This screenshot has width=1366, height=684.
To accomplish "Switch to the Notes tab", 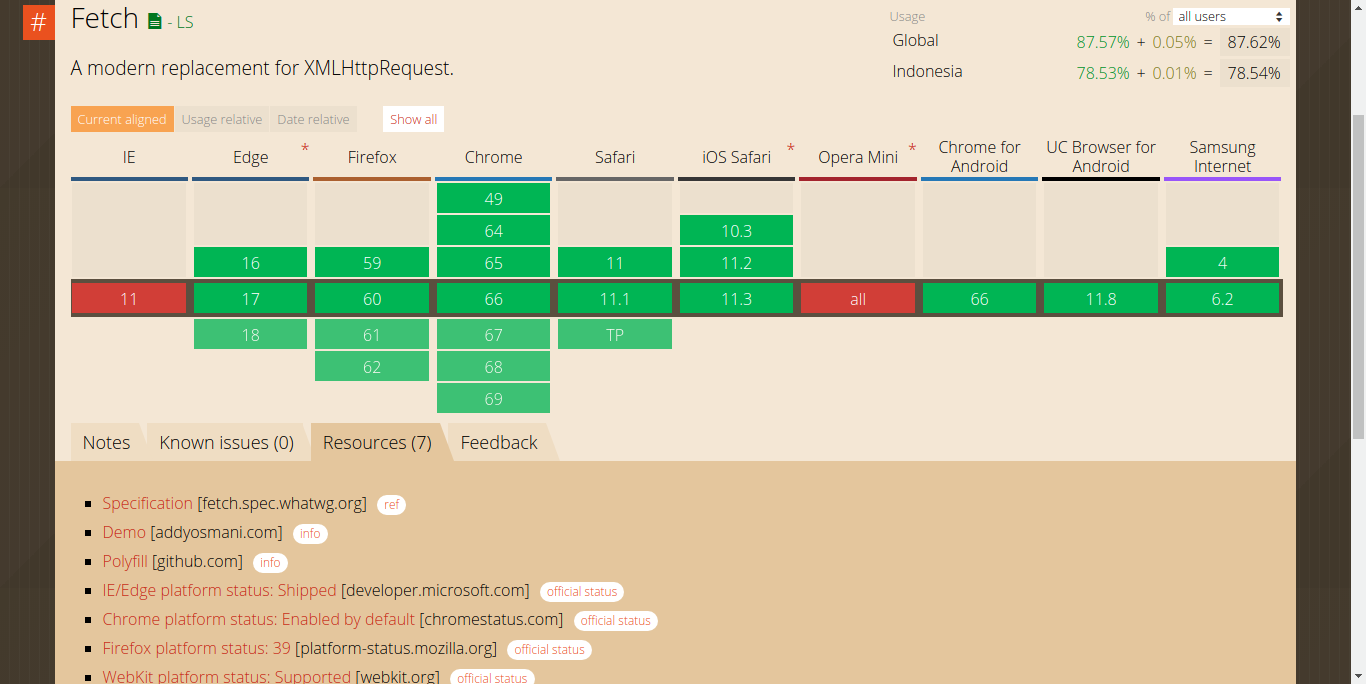I will [105, 442].
